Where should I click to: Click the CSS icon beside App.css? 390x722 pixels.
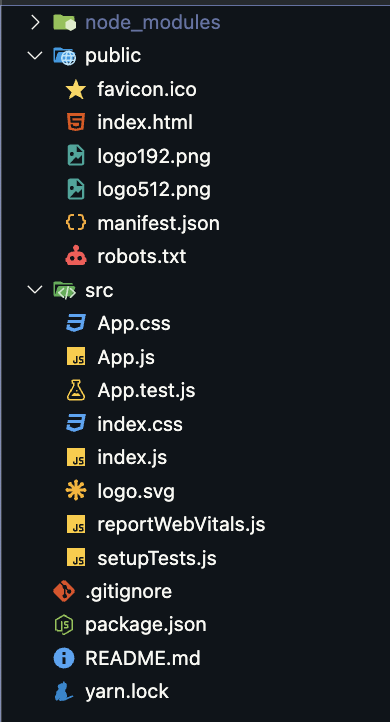pos(76,324)
